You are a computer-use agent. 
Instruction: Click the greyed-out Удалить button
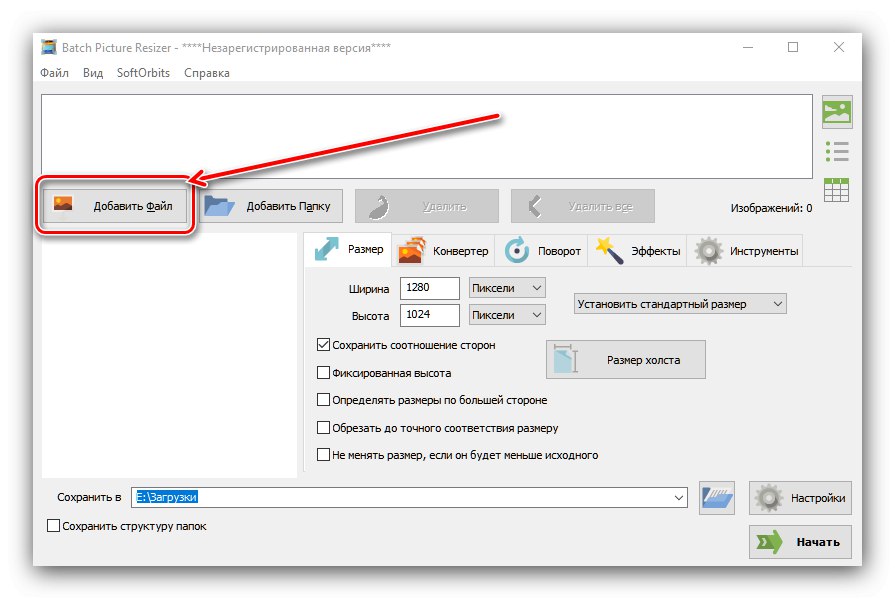pyautogui.click(x=427, y=206)
